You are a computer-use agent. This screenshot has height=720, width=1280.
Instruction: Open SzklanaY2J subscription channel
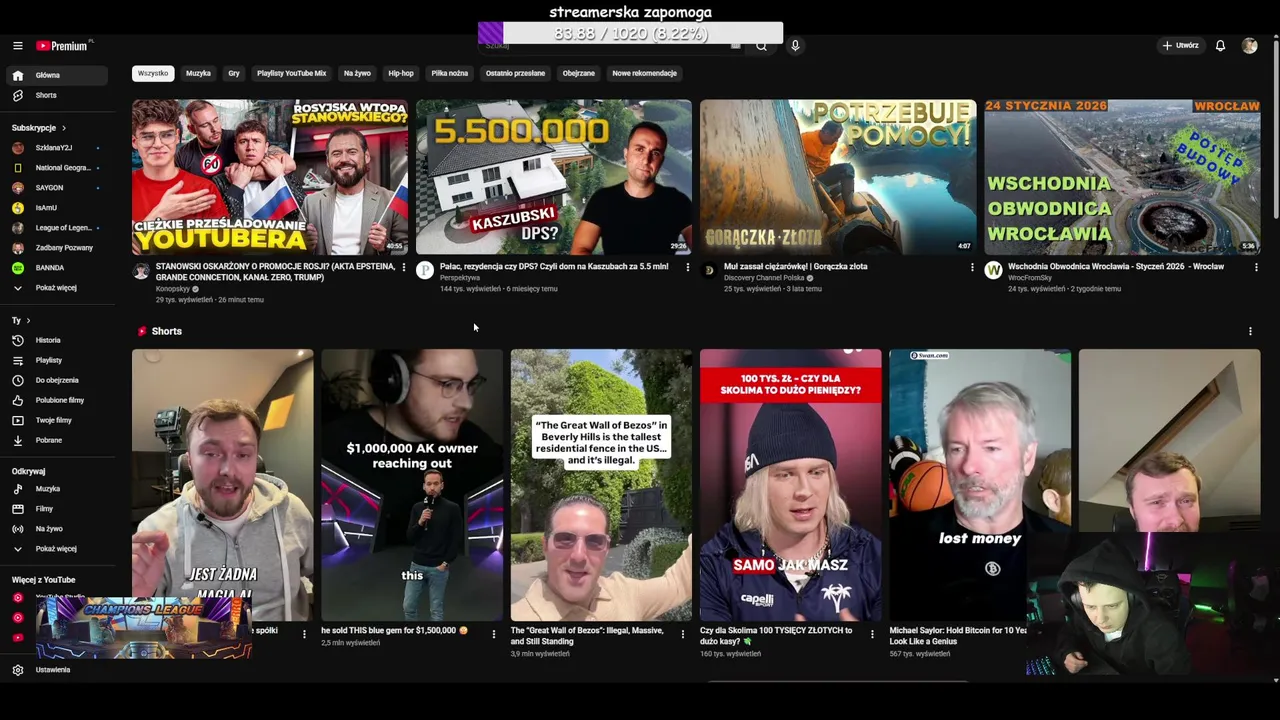[57, 148]
